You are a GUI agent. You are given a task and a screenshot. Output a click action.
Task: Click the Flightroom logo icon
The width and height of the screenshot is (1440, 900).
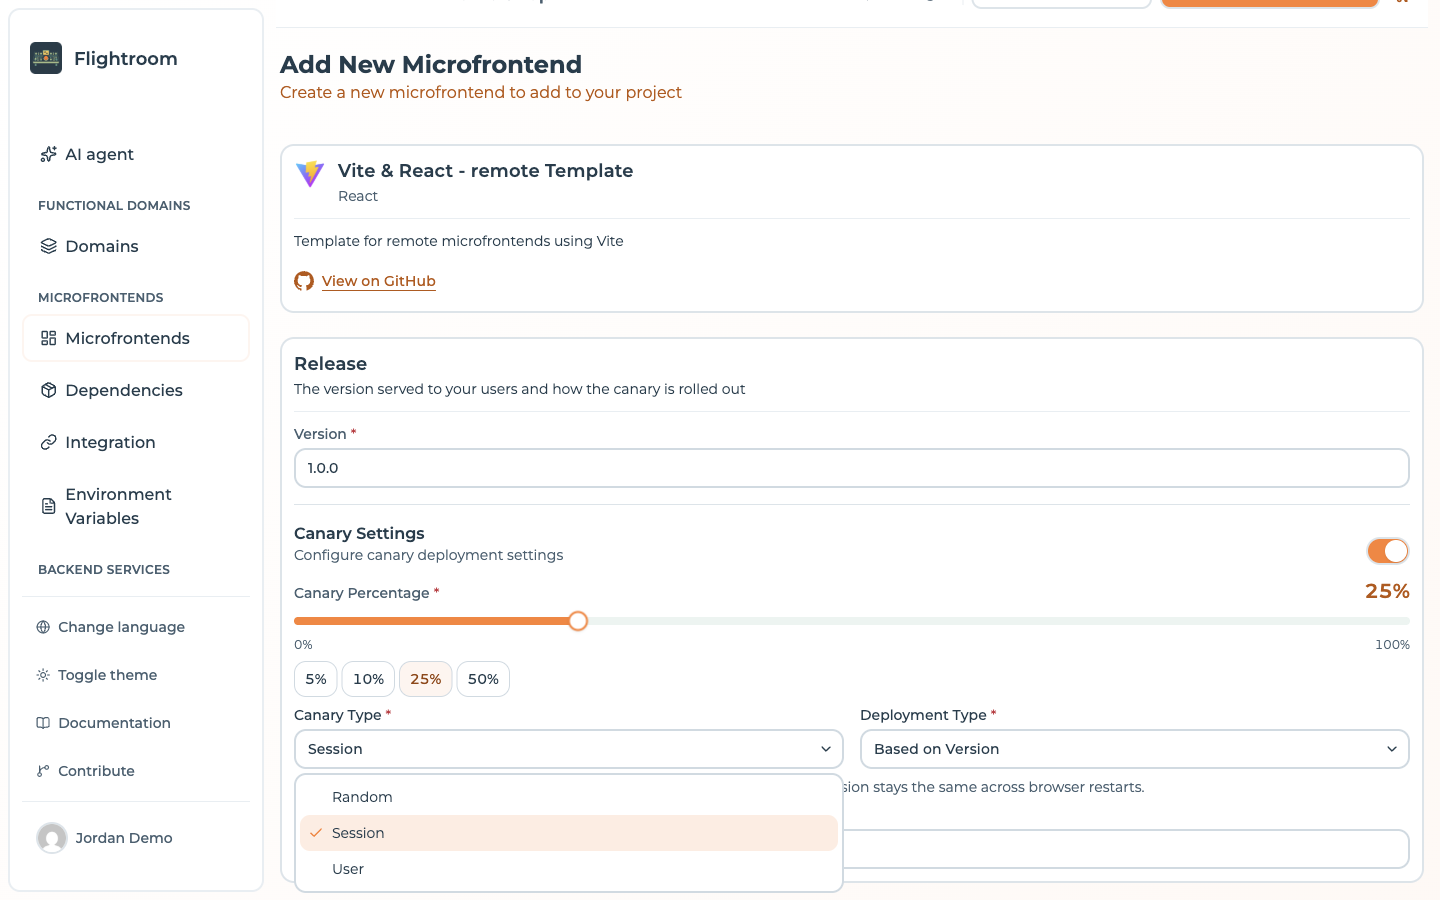[46, 58]
